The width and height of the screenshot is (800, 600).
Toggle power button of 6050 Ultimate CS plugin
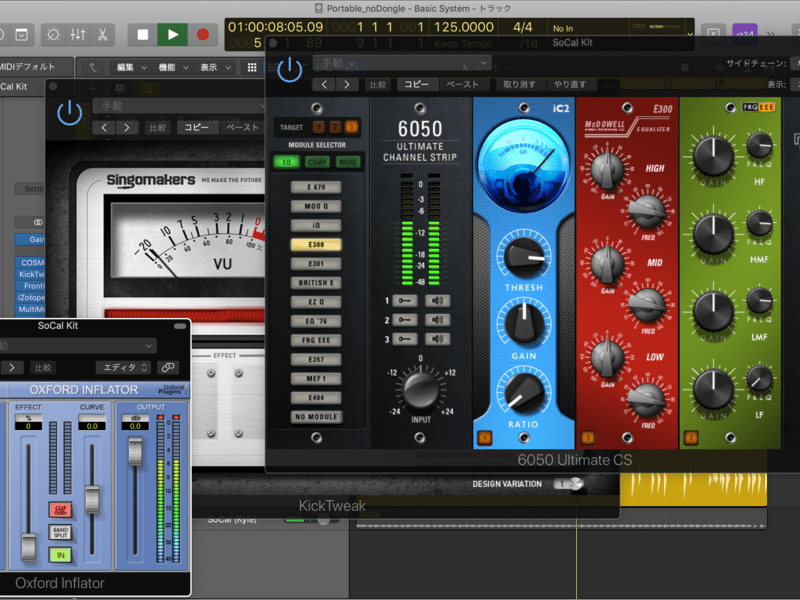pos(289,68)
